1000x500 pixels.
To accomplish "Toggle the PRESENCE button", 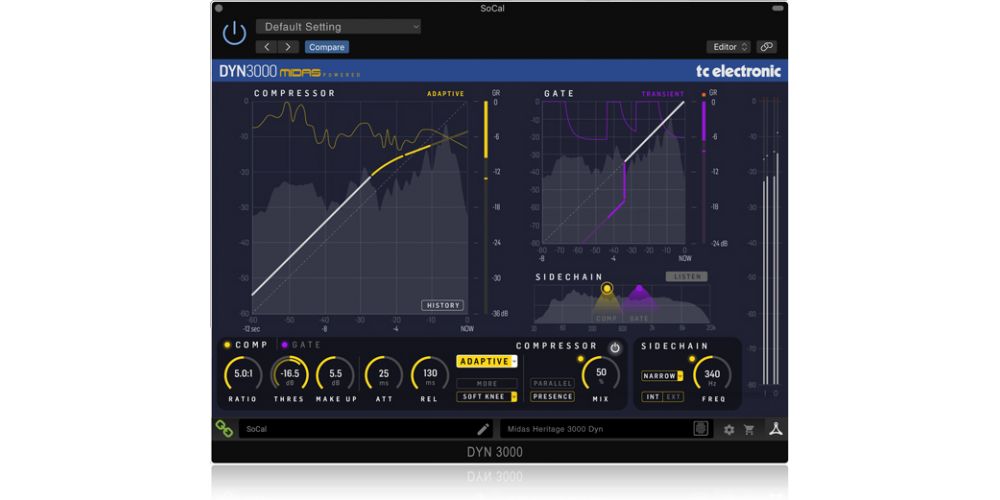I will pos(552,397).
